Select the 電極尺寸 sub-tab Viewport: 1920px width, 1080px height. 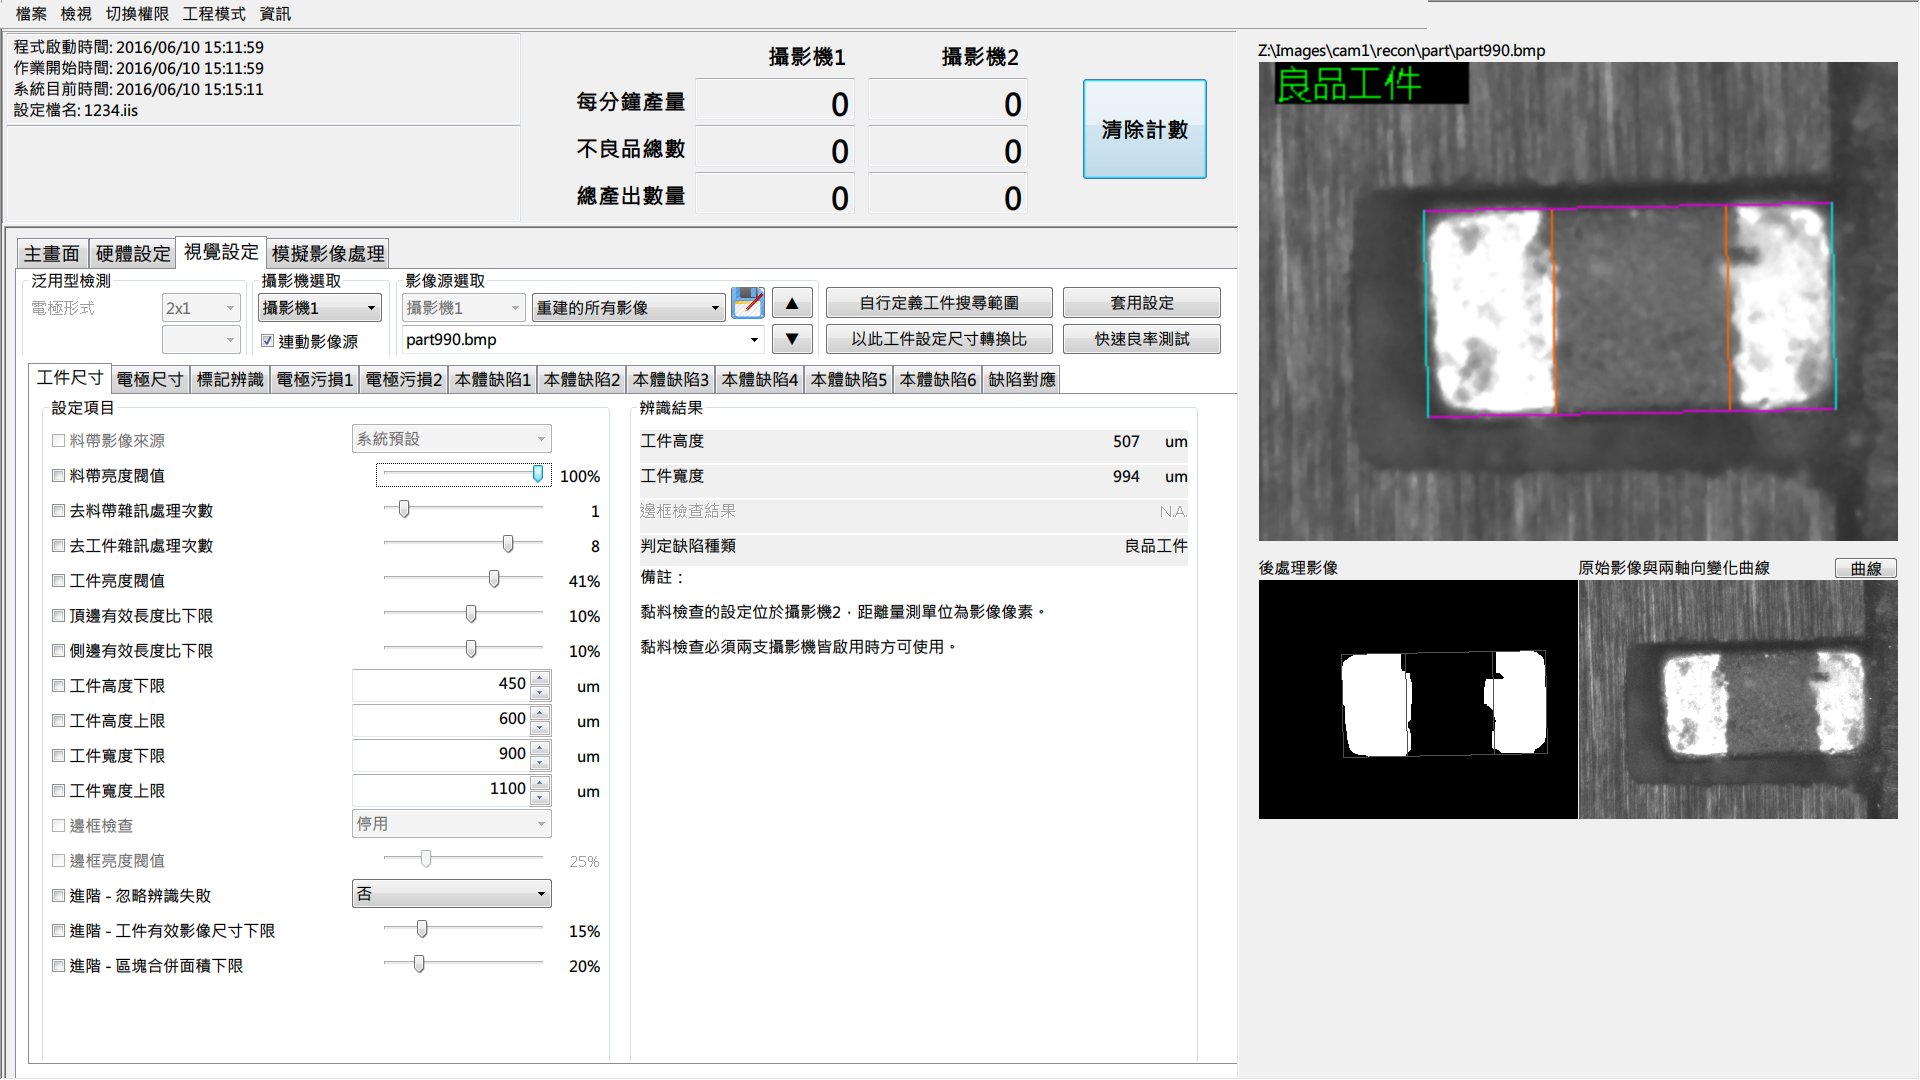point(150,380)
